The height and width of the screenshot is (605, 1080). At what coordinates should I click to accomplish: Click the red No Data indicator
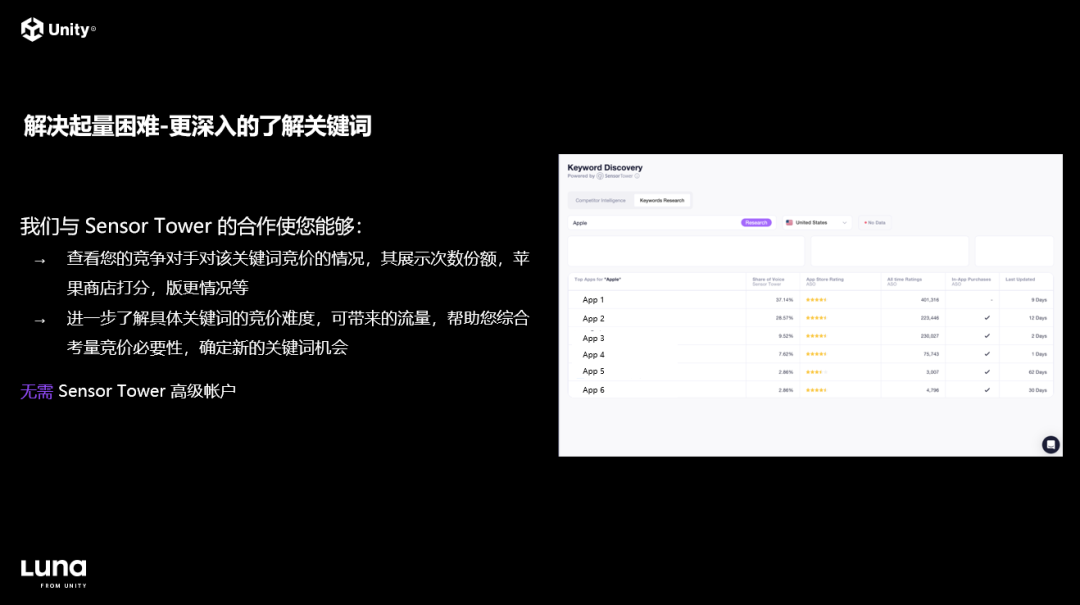[871, 222]
